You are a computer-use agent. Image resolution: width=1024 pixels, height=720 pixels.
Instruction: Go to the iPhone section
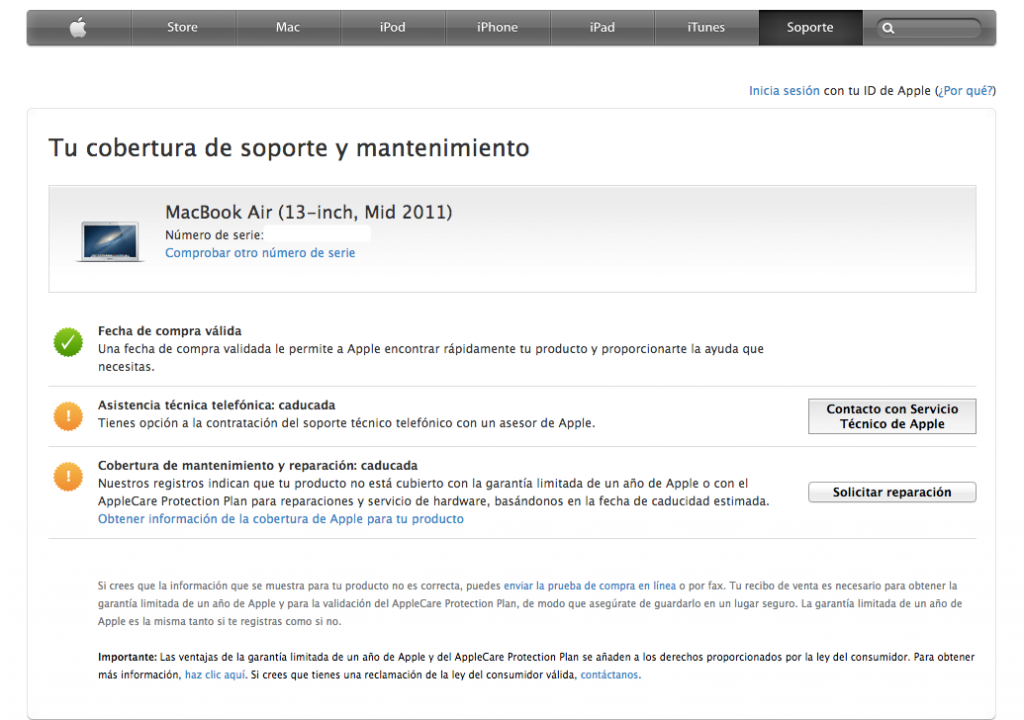[x=497, y=27]
